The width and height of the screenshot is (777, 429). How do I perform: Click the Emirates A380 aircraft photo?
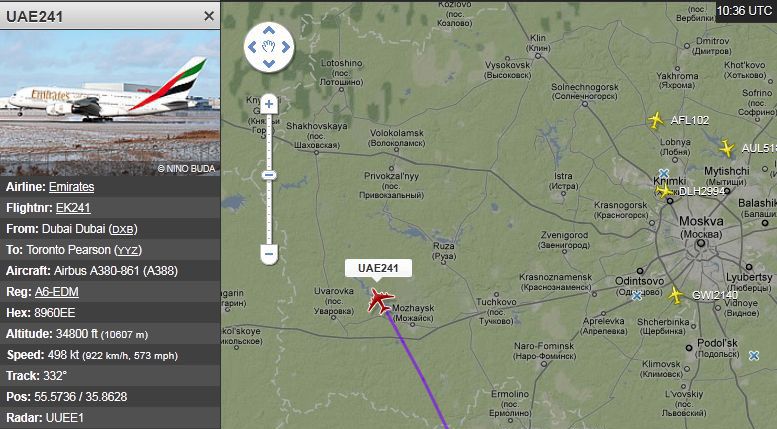[x=110, y=103]
